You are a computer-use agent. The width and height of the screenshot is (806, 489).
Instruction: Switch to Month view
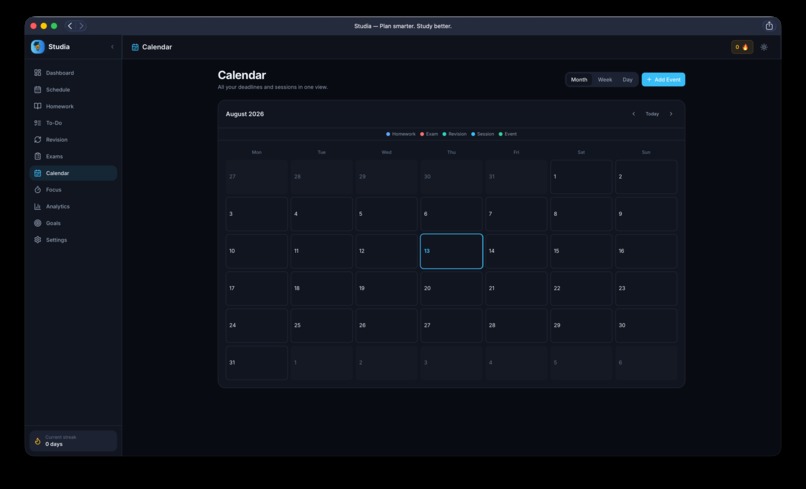tap(579, 80)
